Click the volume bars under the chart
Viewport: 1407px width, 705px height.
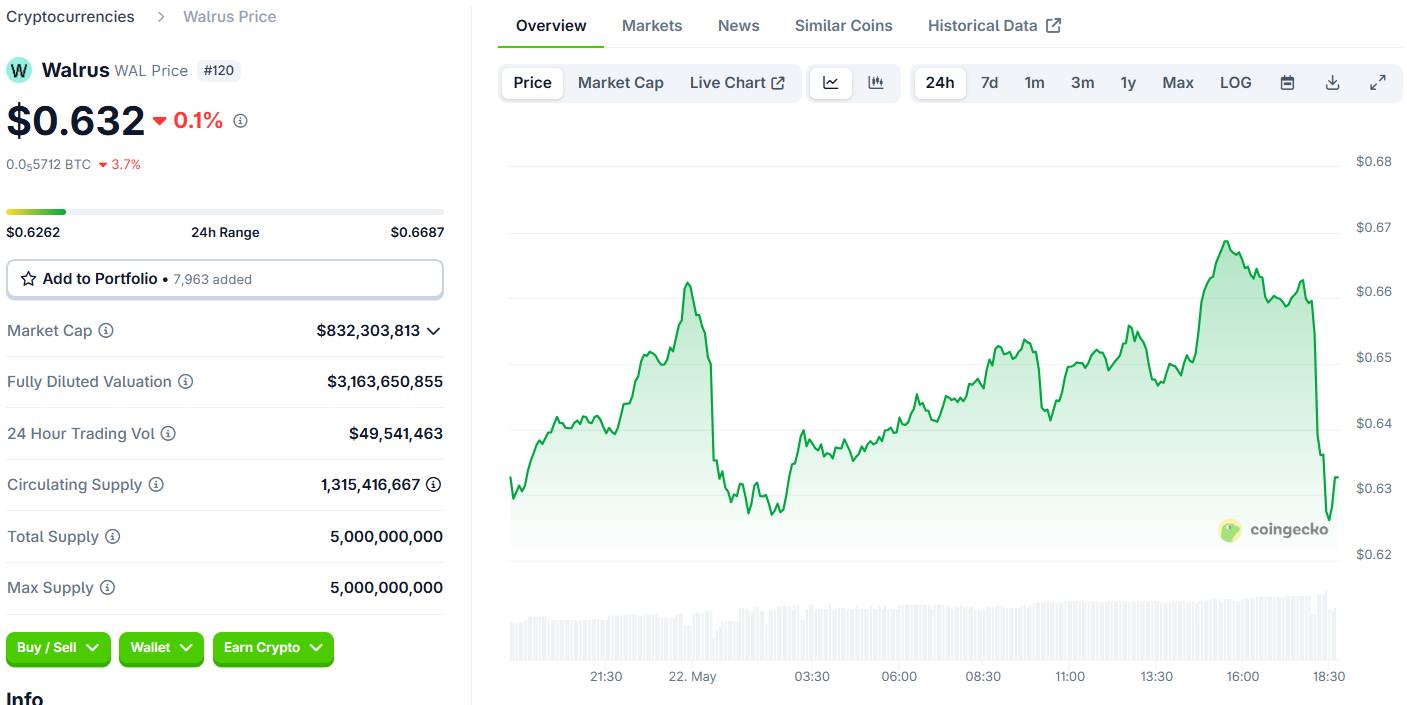(924, 625)
